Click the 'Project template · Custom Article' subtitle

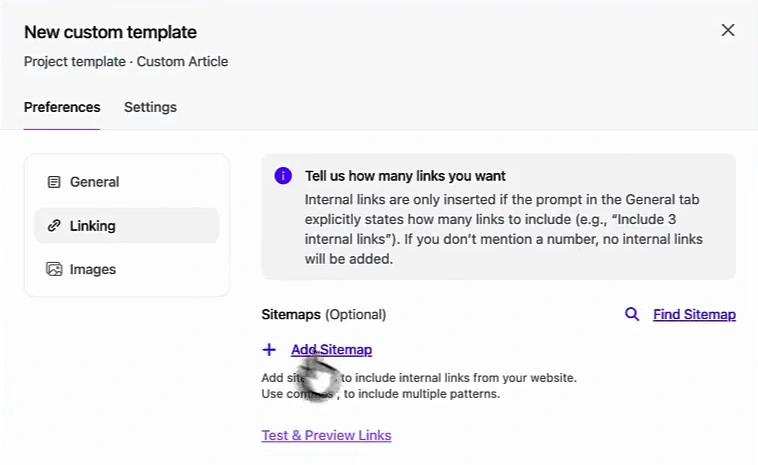(126, 62)
